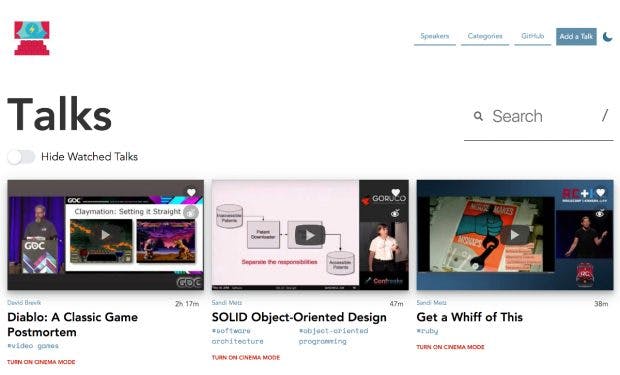Image resolution: width=620 pixels, height=375 pixels.
Task: Mark Get a Whiff of This as watched
Action: click(600, 214)
